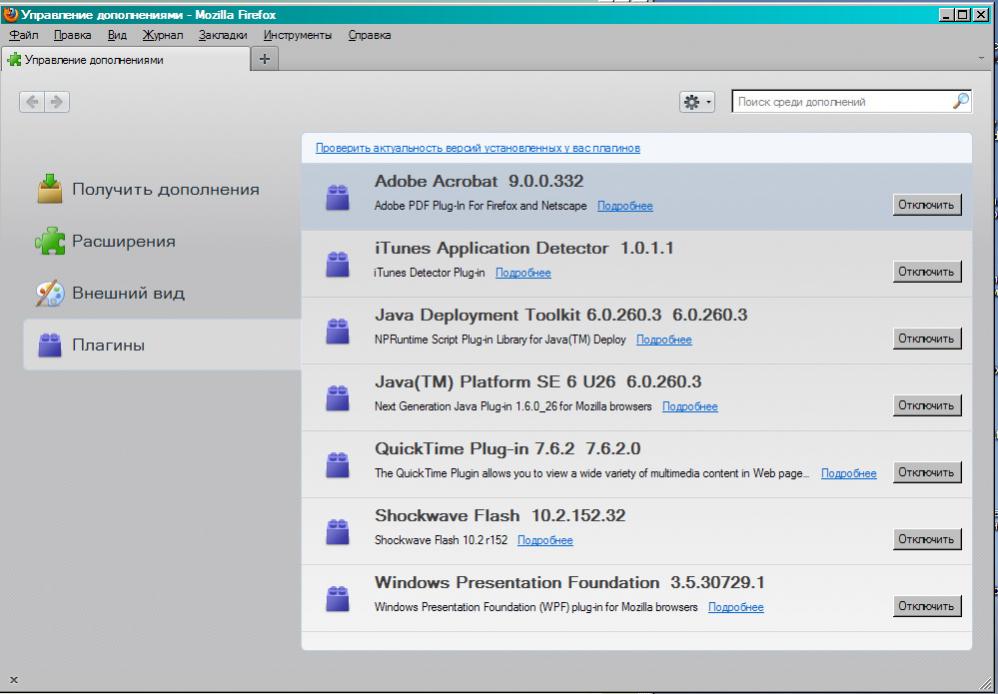
Task: Open the Инструменты menu
Action: [x=297, y=35]
